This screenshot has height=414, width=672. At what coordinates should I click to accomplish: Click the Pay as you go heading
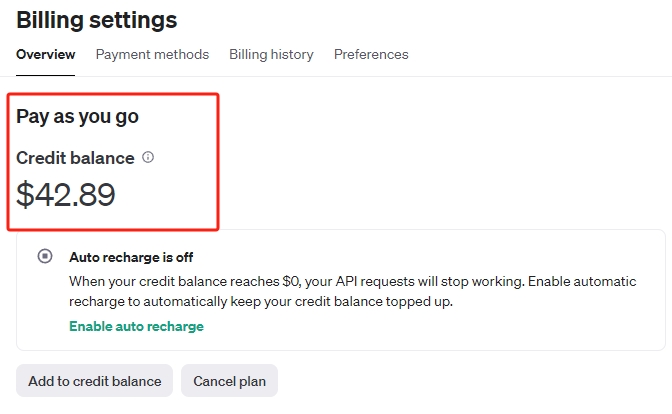[77, 116]
